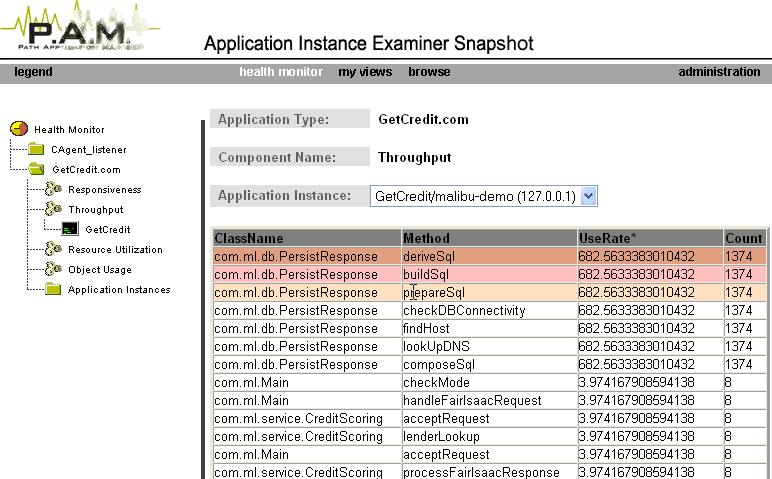Image resolution: width=772 pixels, height=479 pixels.
Task: Click the Count 8 in lenderLookup row
Action: 745,437
